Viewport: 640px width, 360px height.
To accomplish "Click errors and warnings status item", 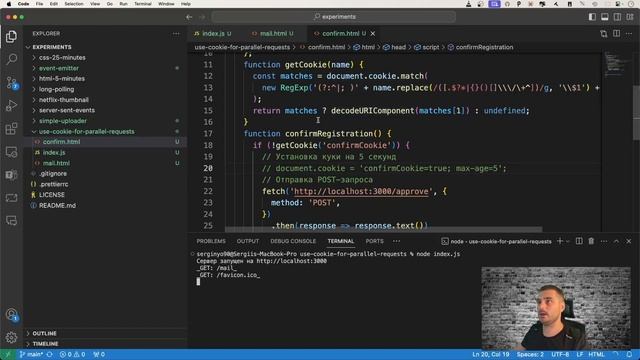I will pyautogui.click(x=72, y=354).
